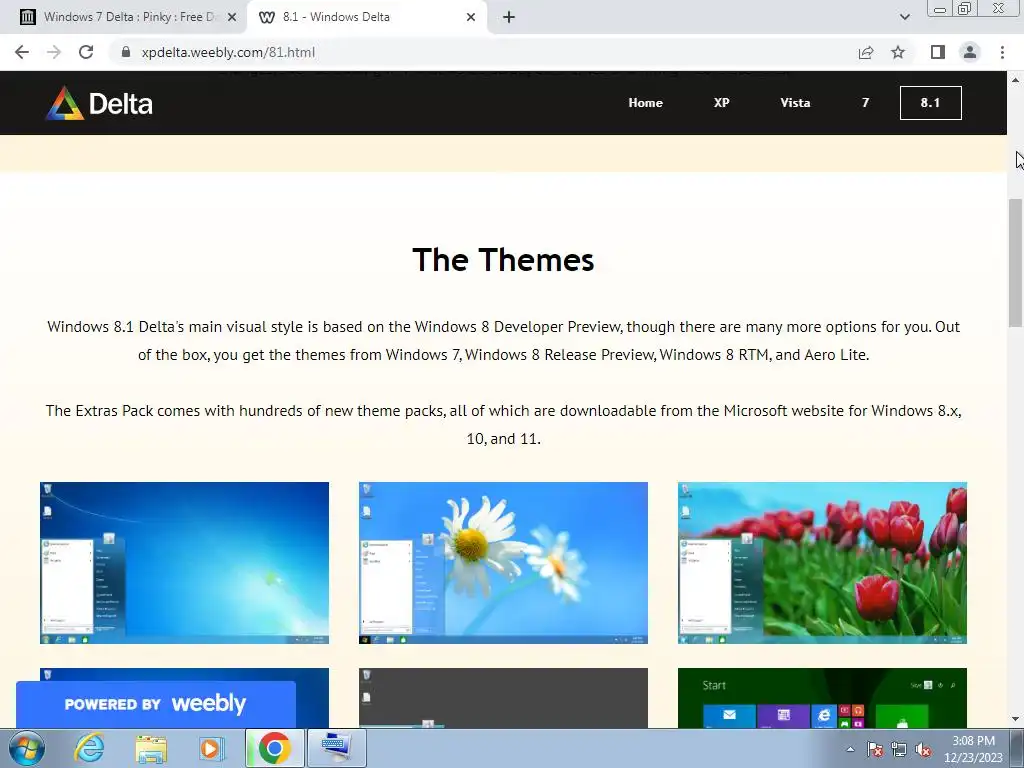
Task: Launch Internet Explorer from taskbar
Action: (89, 748)
